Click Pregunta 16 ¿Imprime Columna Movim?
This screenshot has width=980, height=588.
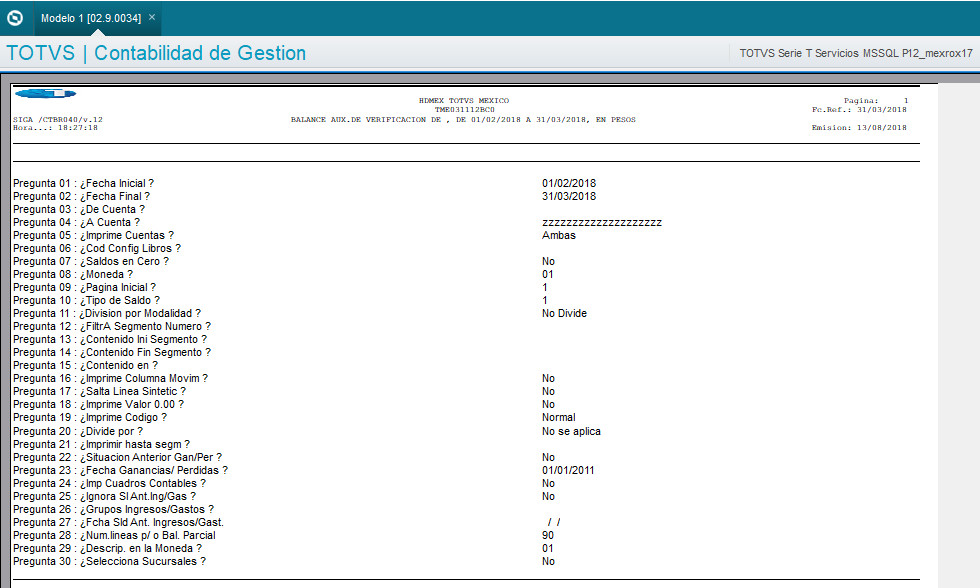(x=111, y=379)
